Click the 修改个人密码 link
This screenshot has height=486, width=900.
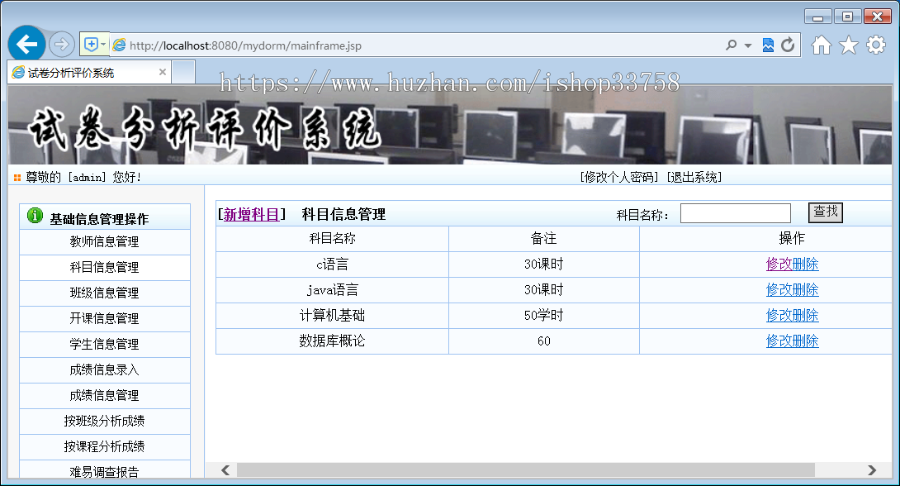619,177
